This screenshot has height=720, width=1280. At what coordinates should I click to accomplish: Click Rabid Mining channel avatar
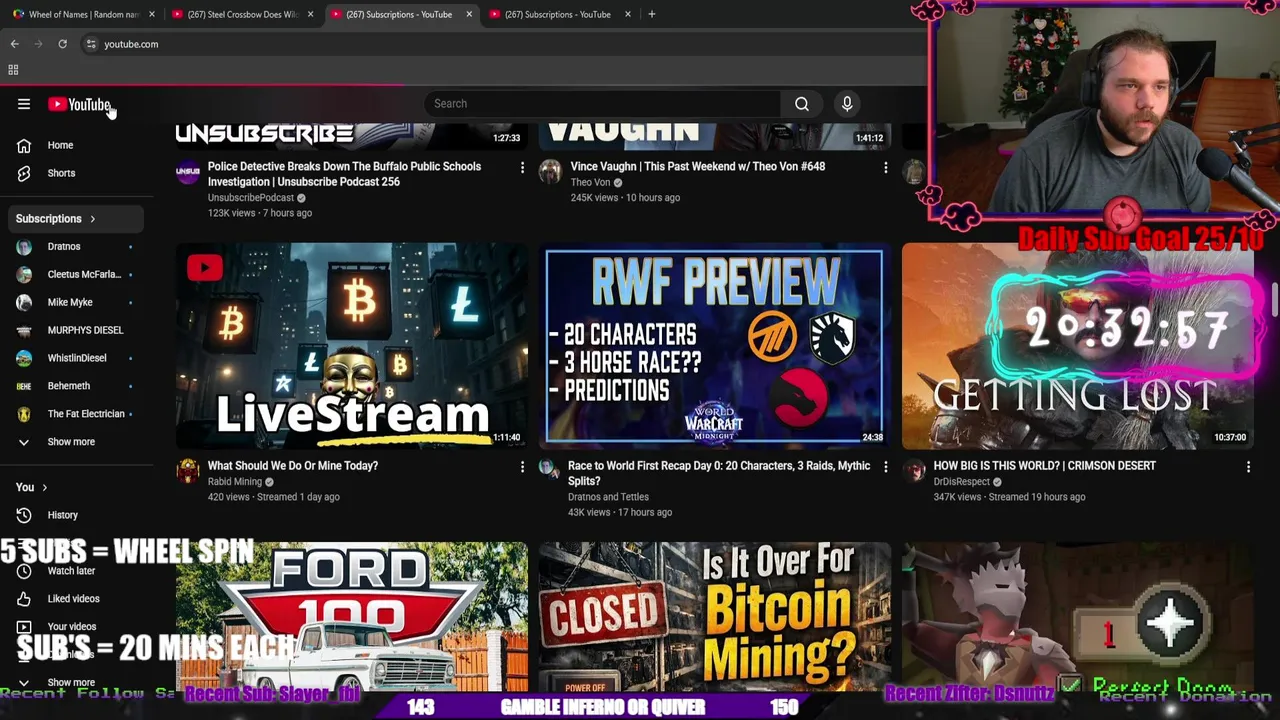coord(188,471)
